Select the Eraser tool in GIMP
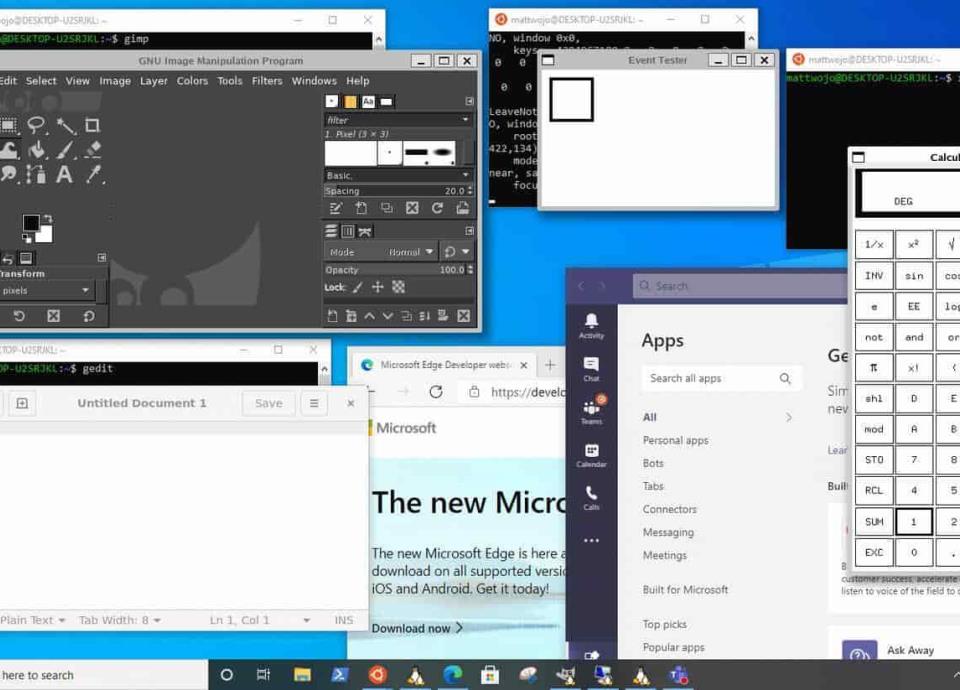Image resolution: width=960 pixels, height=690 pixels. tap(93, 150)
